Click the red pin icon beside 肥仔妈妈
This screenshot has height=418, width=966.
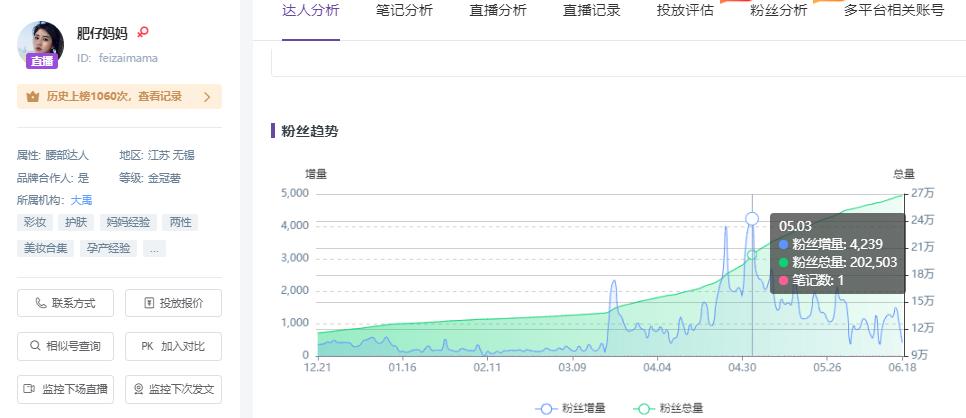(x=142, y=33)
